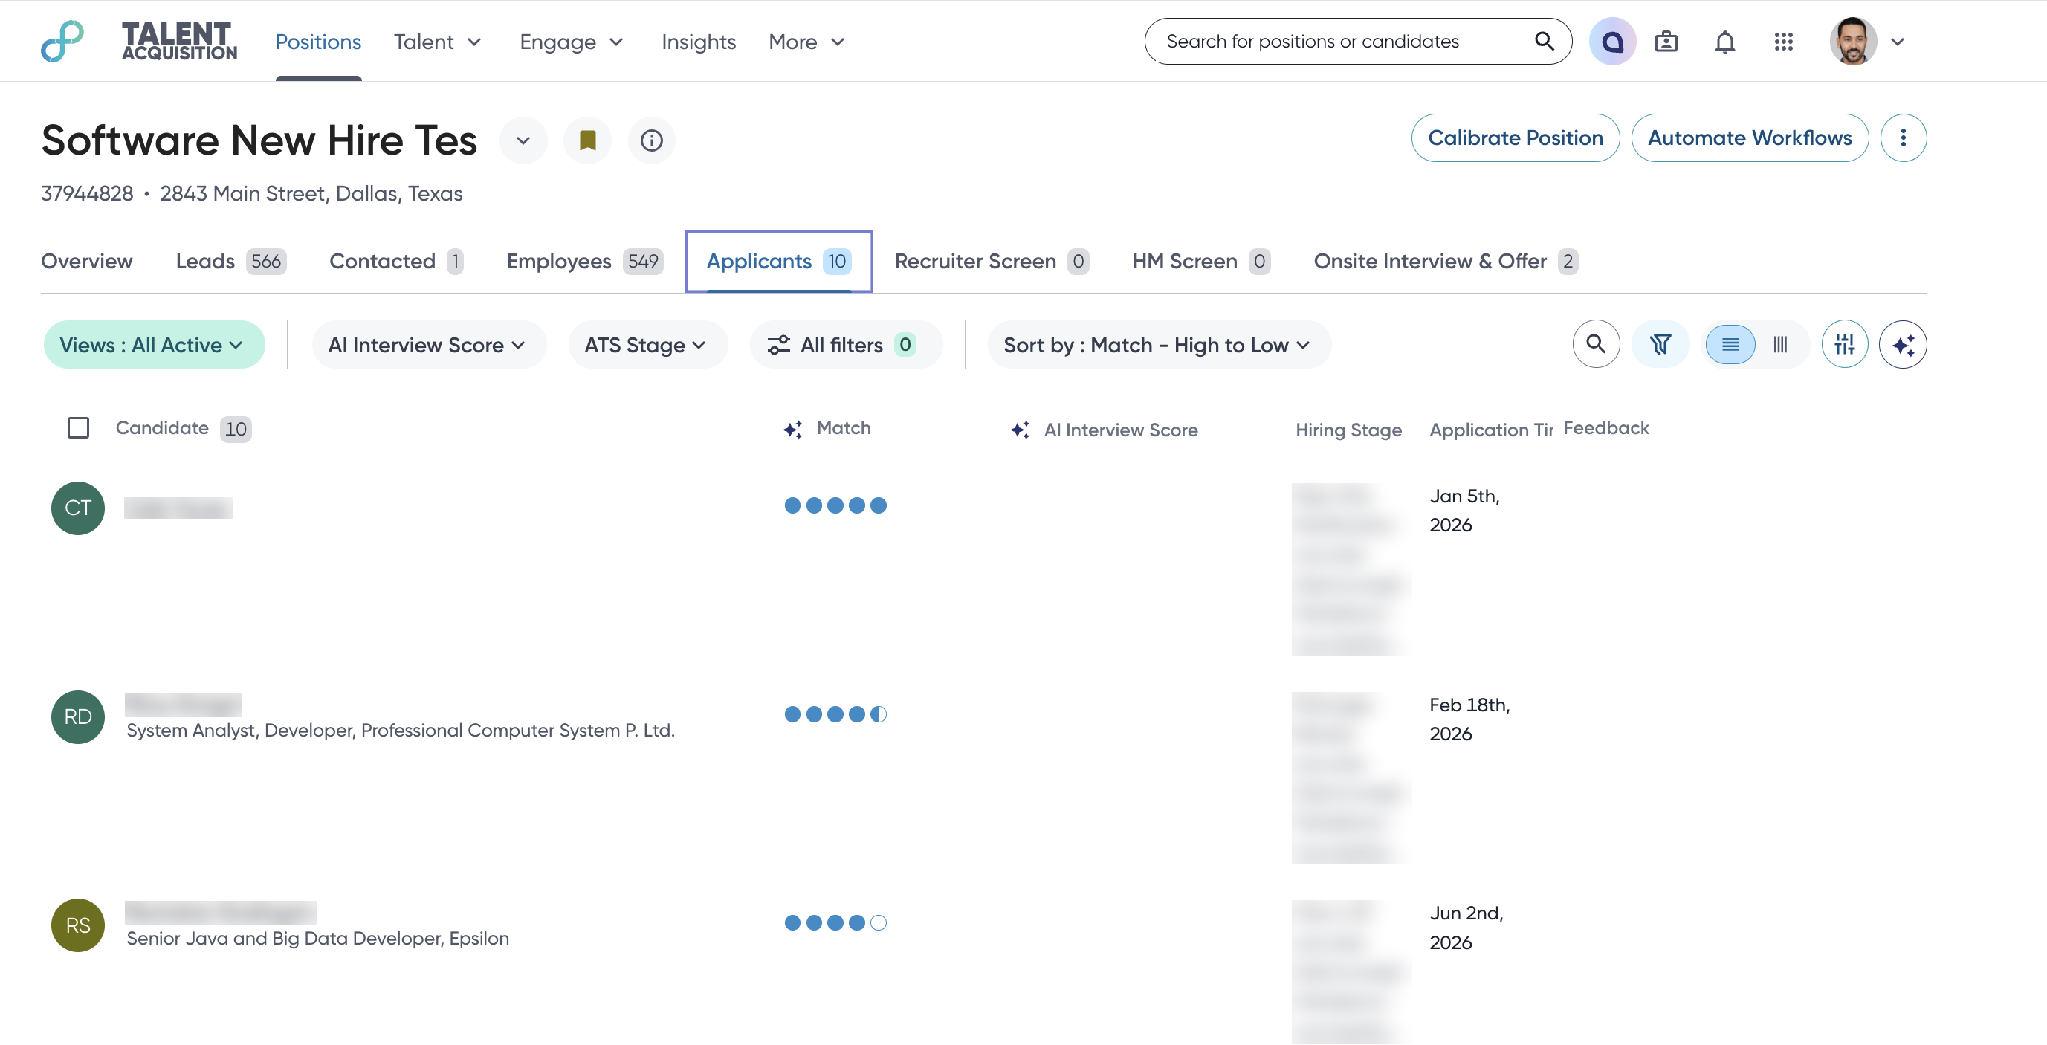Open the RS candidate avatar
The height and width of the screenshot is (1045, 2047).
click(x=78, y=925)
